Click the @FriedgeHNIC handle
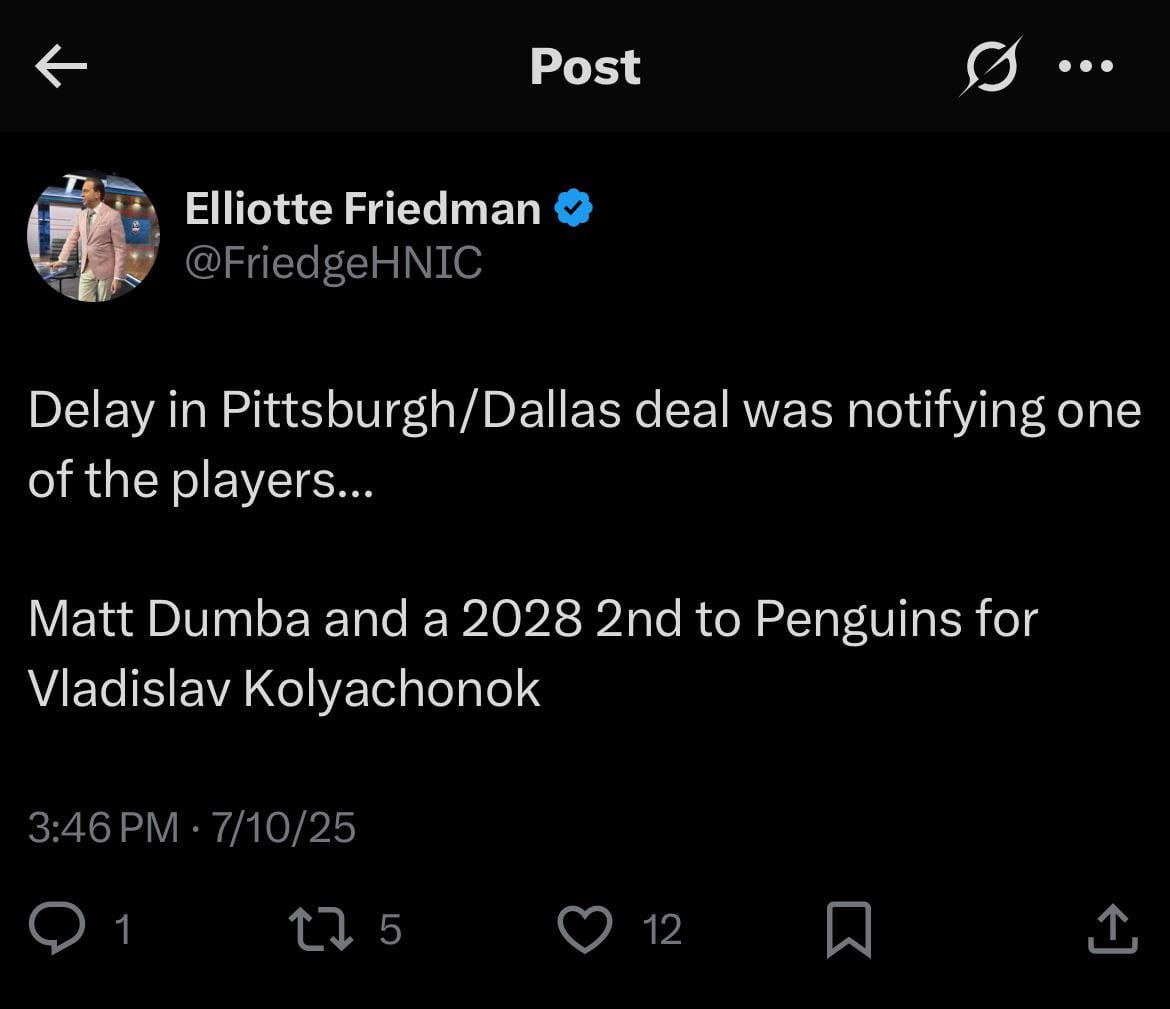This screenshot has height=1009, width=1170. (333, 262)
